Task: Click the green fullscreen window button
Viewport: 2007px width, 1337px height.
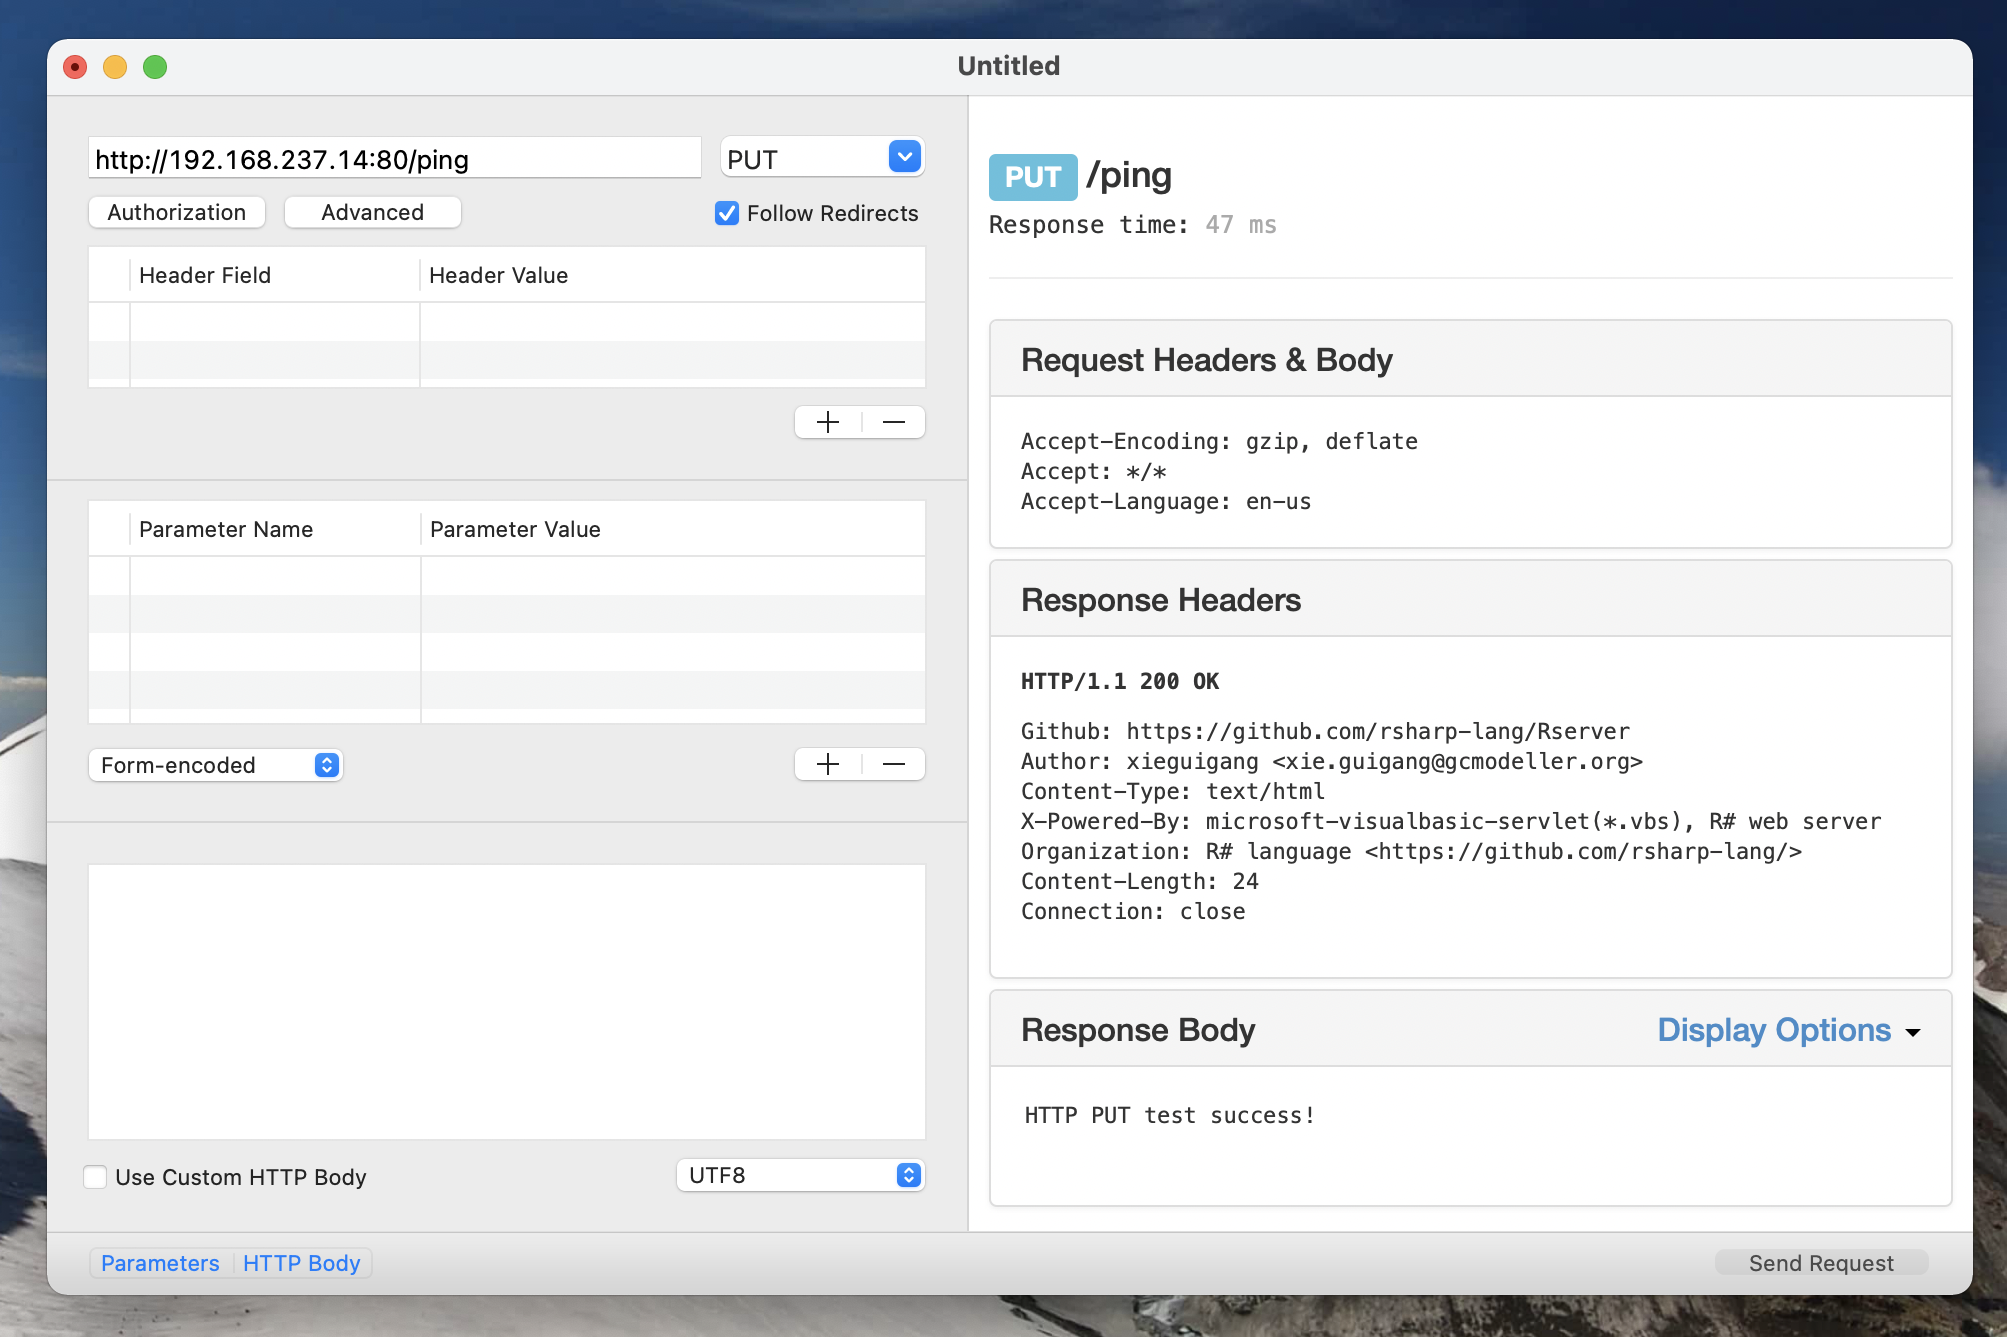Action: [x=155, y=67]
